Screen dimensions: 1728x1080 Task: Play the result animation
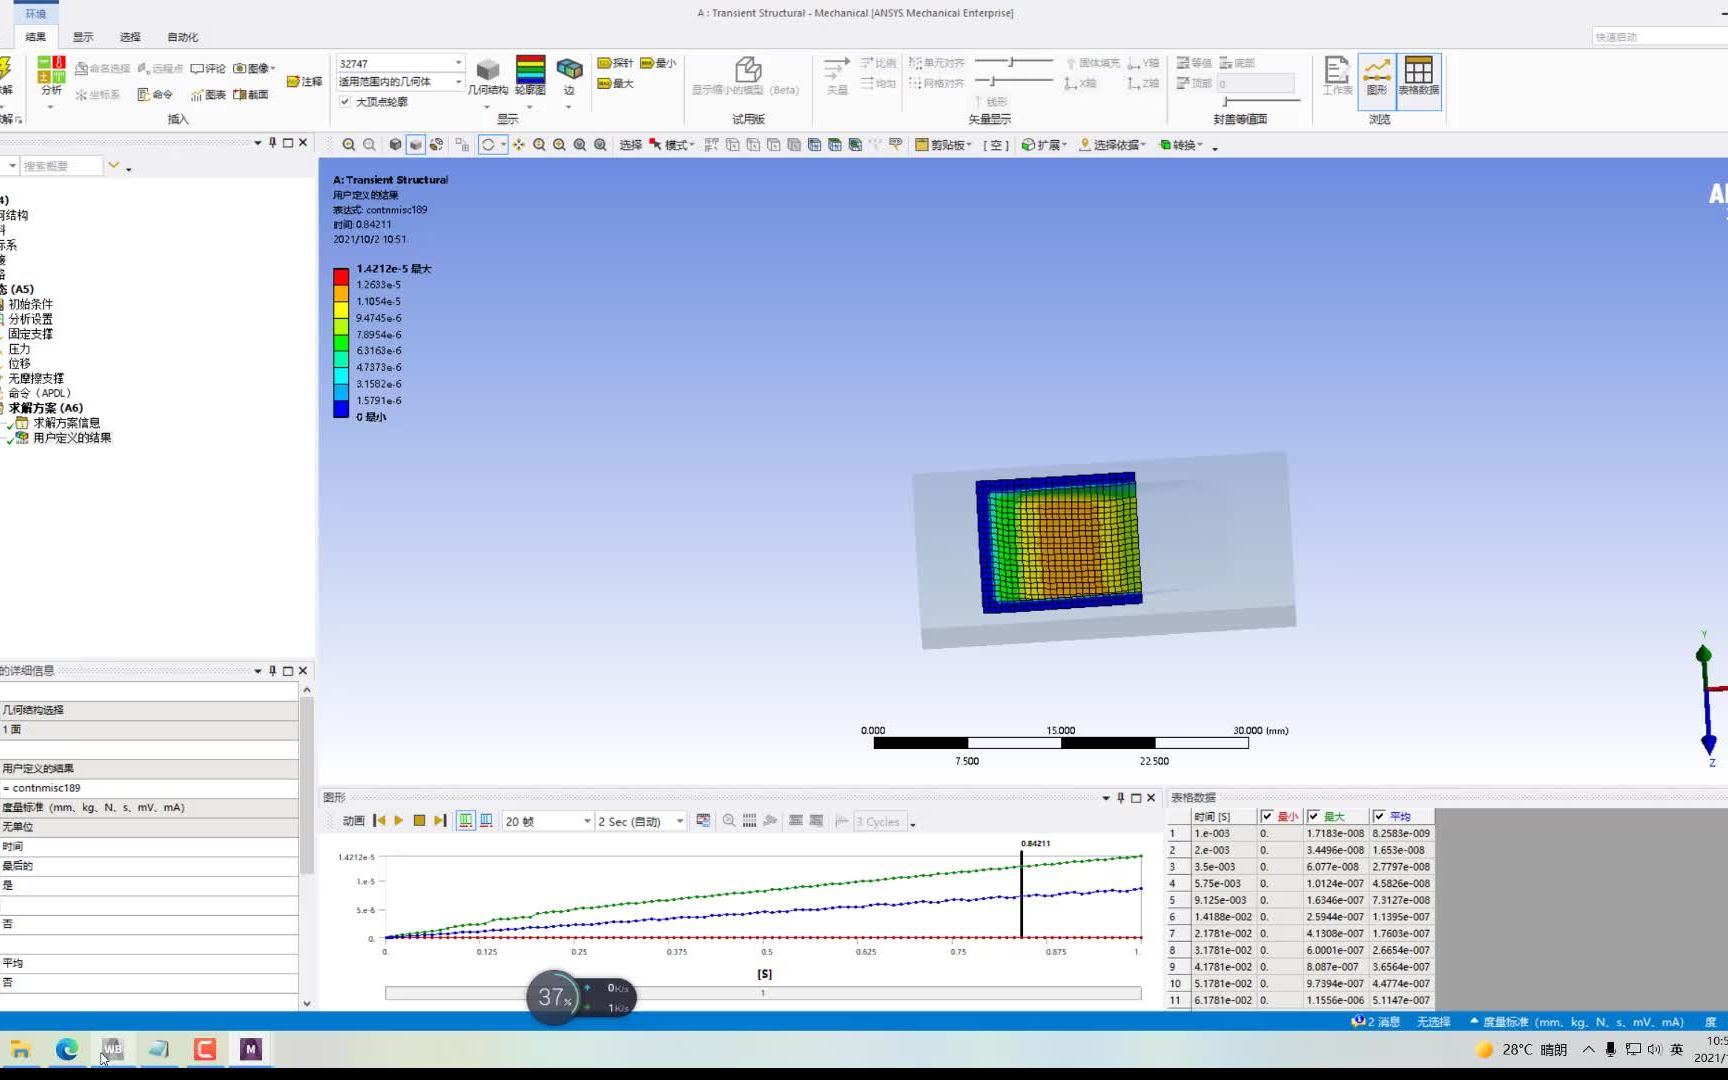coord(399,821)
